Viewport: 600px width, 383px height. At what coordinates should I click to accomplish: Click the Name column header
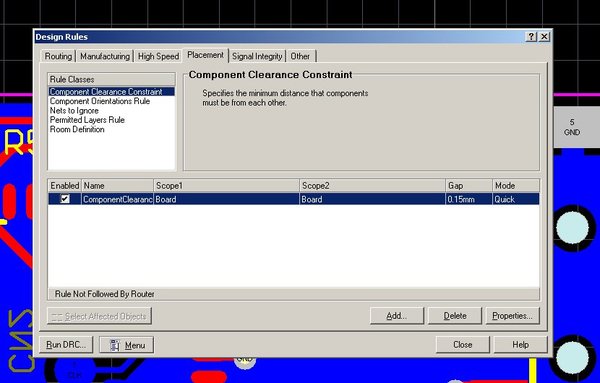click(117, 186)
